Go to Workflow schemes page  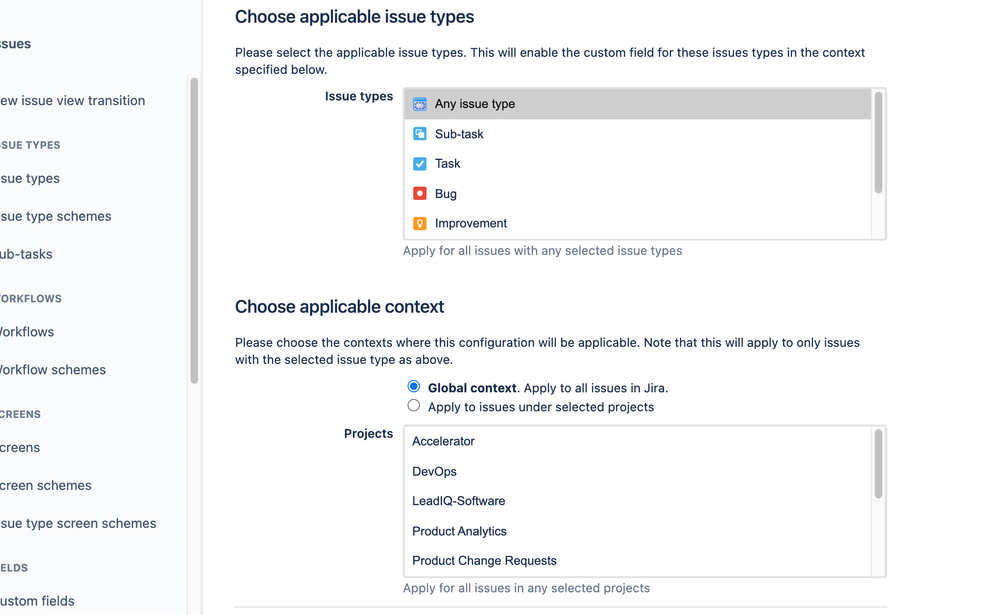coord(53,370)
